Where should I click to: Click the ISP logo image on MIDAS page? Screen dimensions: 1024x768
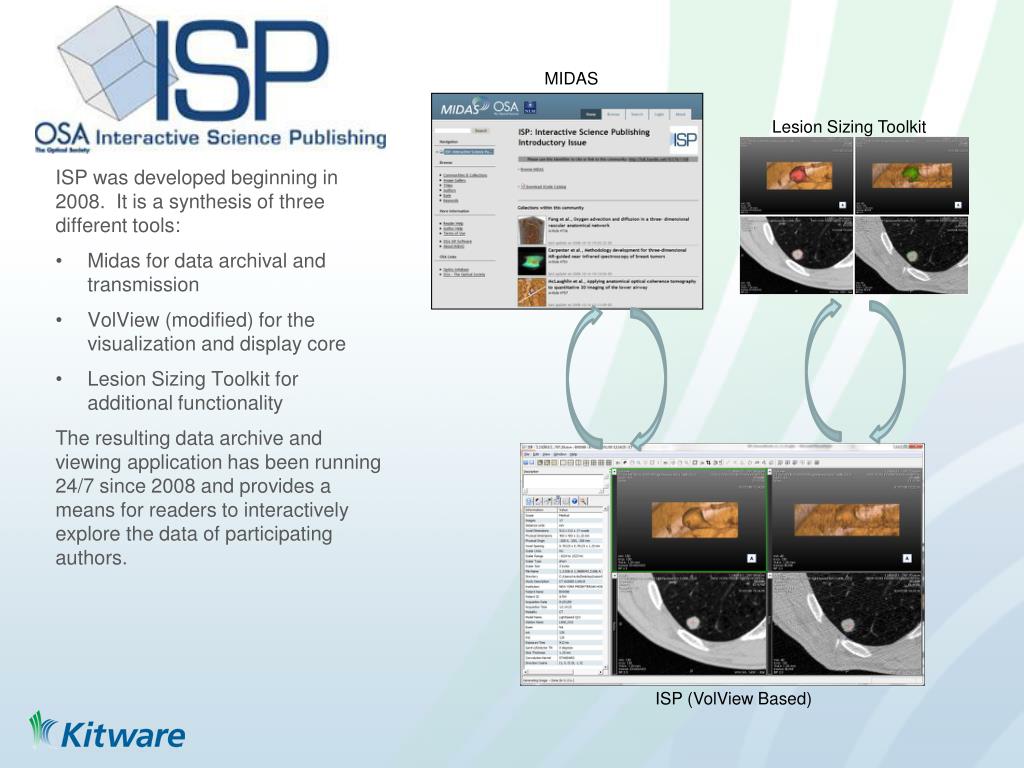pos(684,140)
